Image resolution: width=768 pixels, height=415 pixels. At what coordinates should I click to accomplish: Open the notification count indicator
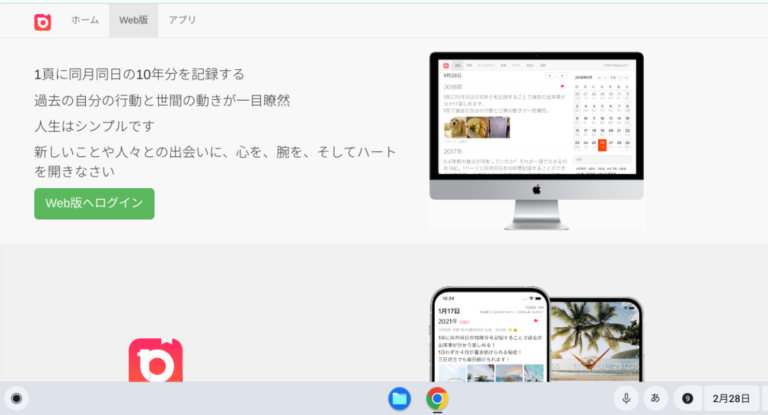point(688,398)
